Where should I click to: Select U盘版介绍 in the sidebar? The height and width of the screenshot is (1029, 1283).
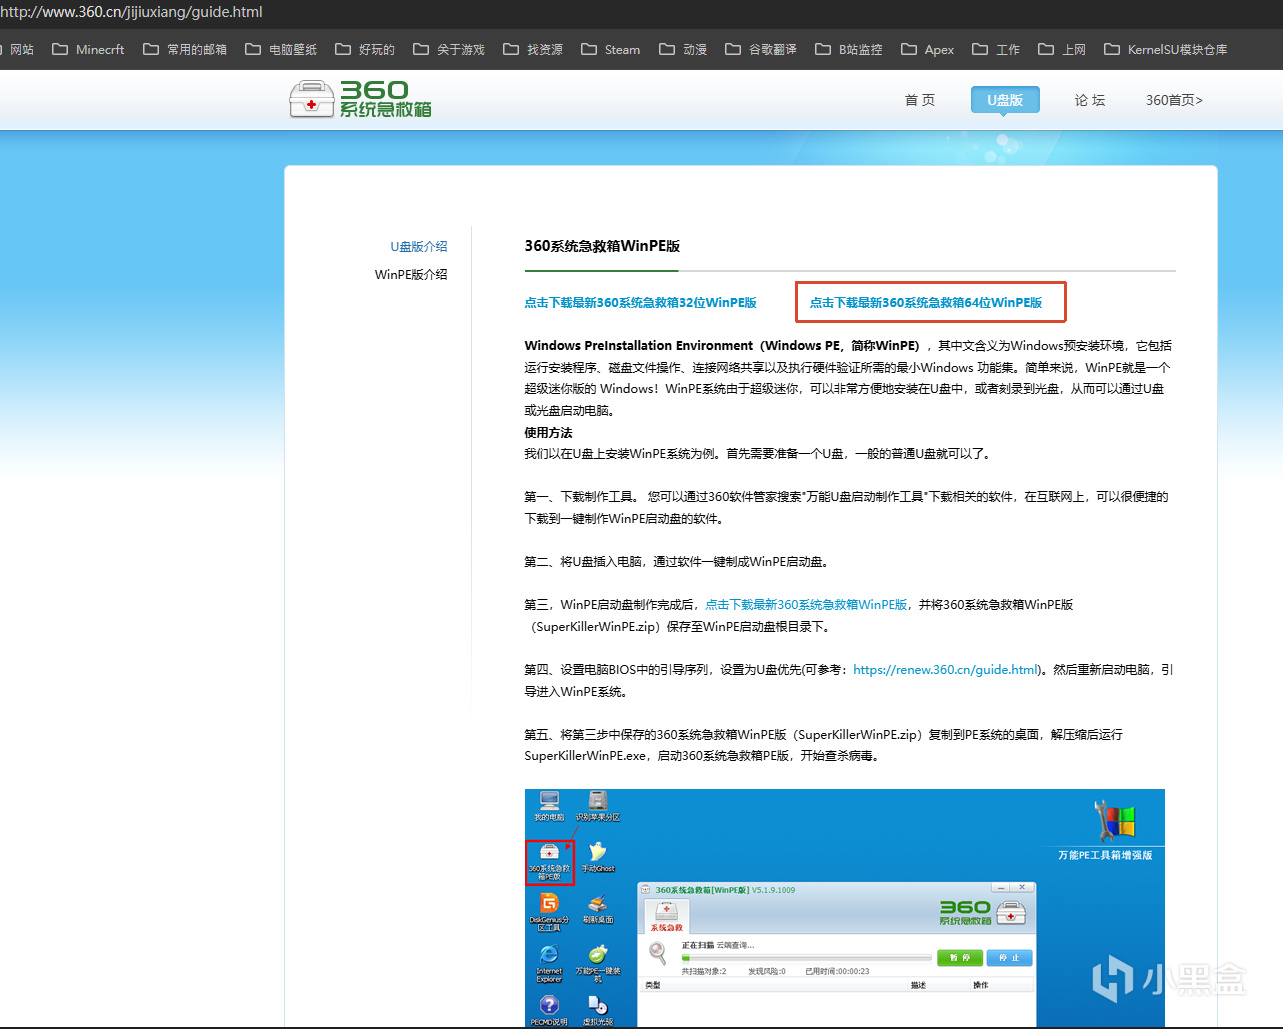click(x=419, y=246)
